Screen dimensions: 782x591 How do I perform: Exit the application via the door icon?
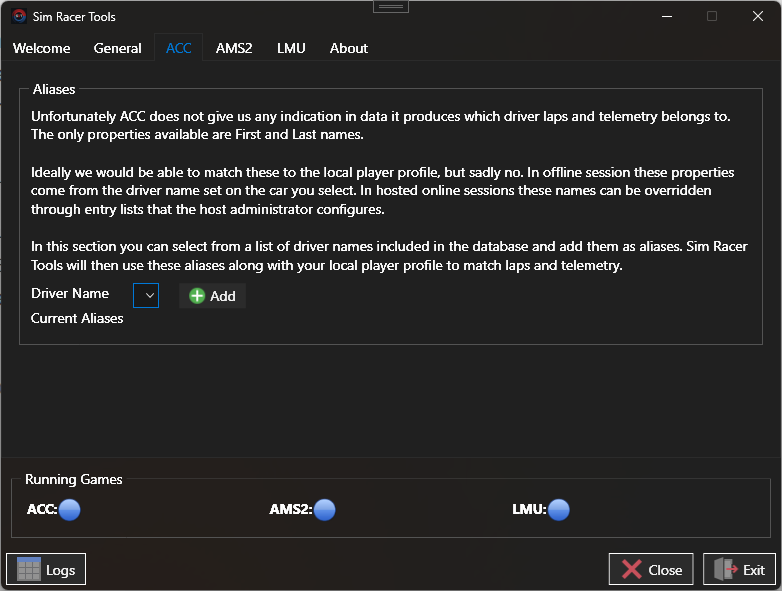coord(739,569)
